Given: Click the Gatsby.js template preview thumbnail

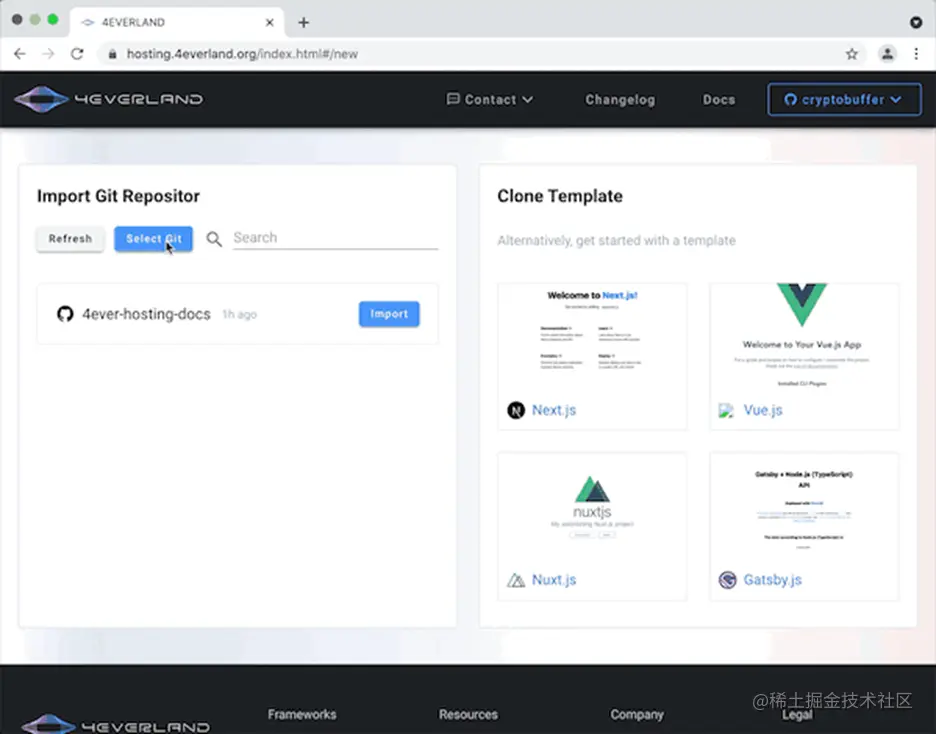Looking at the screenshot, I should [x=803, y=506].
